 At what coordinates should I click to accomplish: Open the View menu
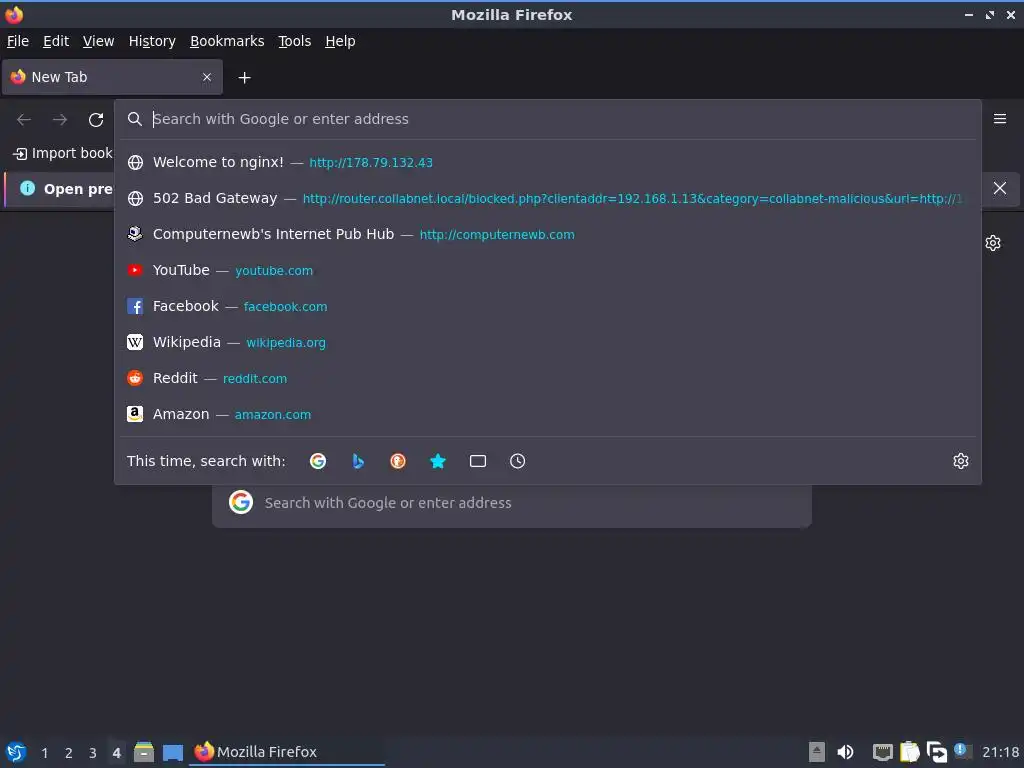98,41
